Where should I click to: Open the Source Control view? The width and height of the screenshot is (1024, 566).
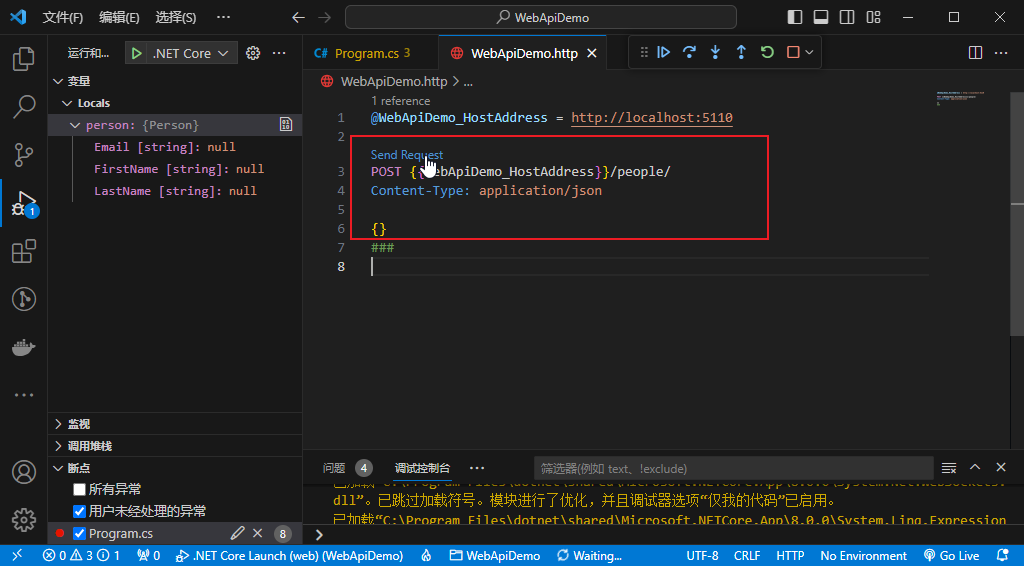[x=23, y=154]
